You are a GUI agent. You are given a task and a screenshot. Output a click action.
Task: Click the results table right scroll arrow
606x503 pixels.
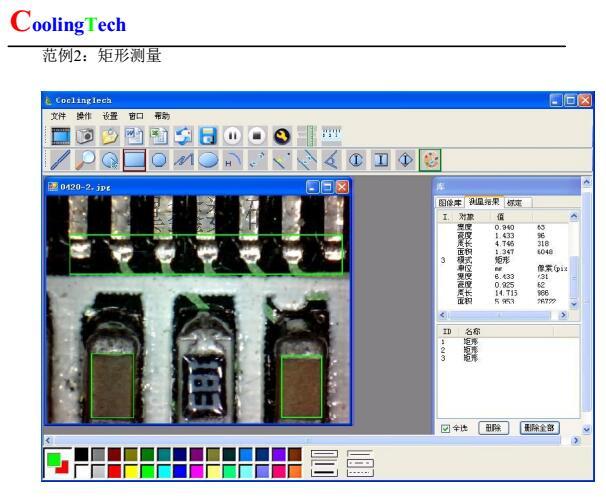click(x=563, y=315)
